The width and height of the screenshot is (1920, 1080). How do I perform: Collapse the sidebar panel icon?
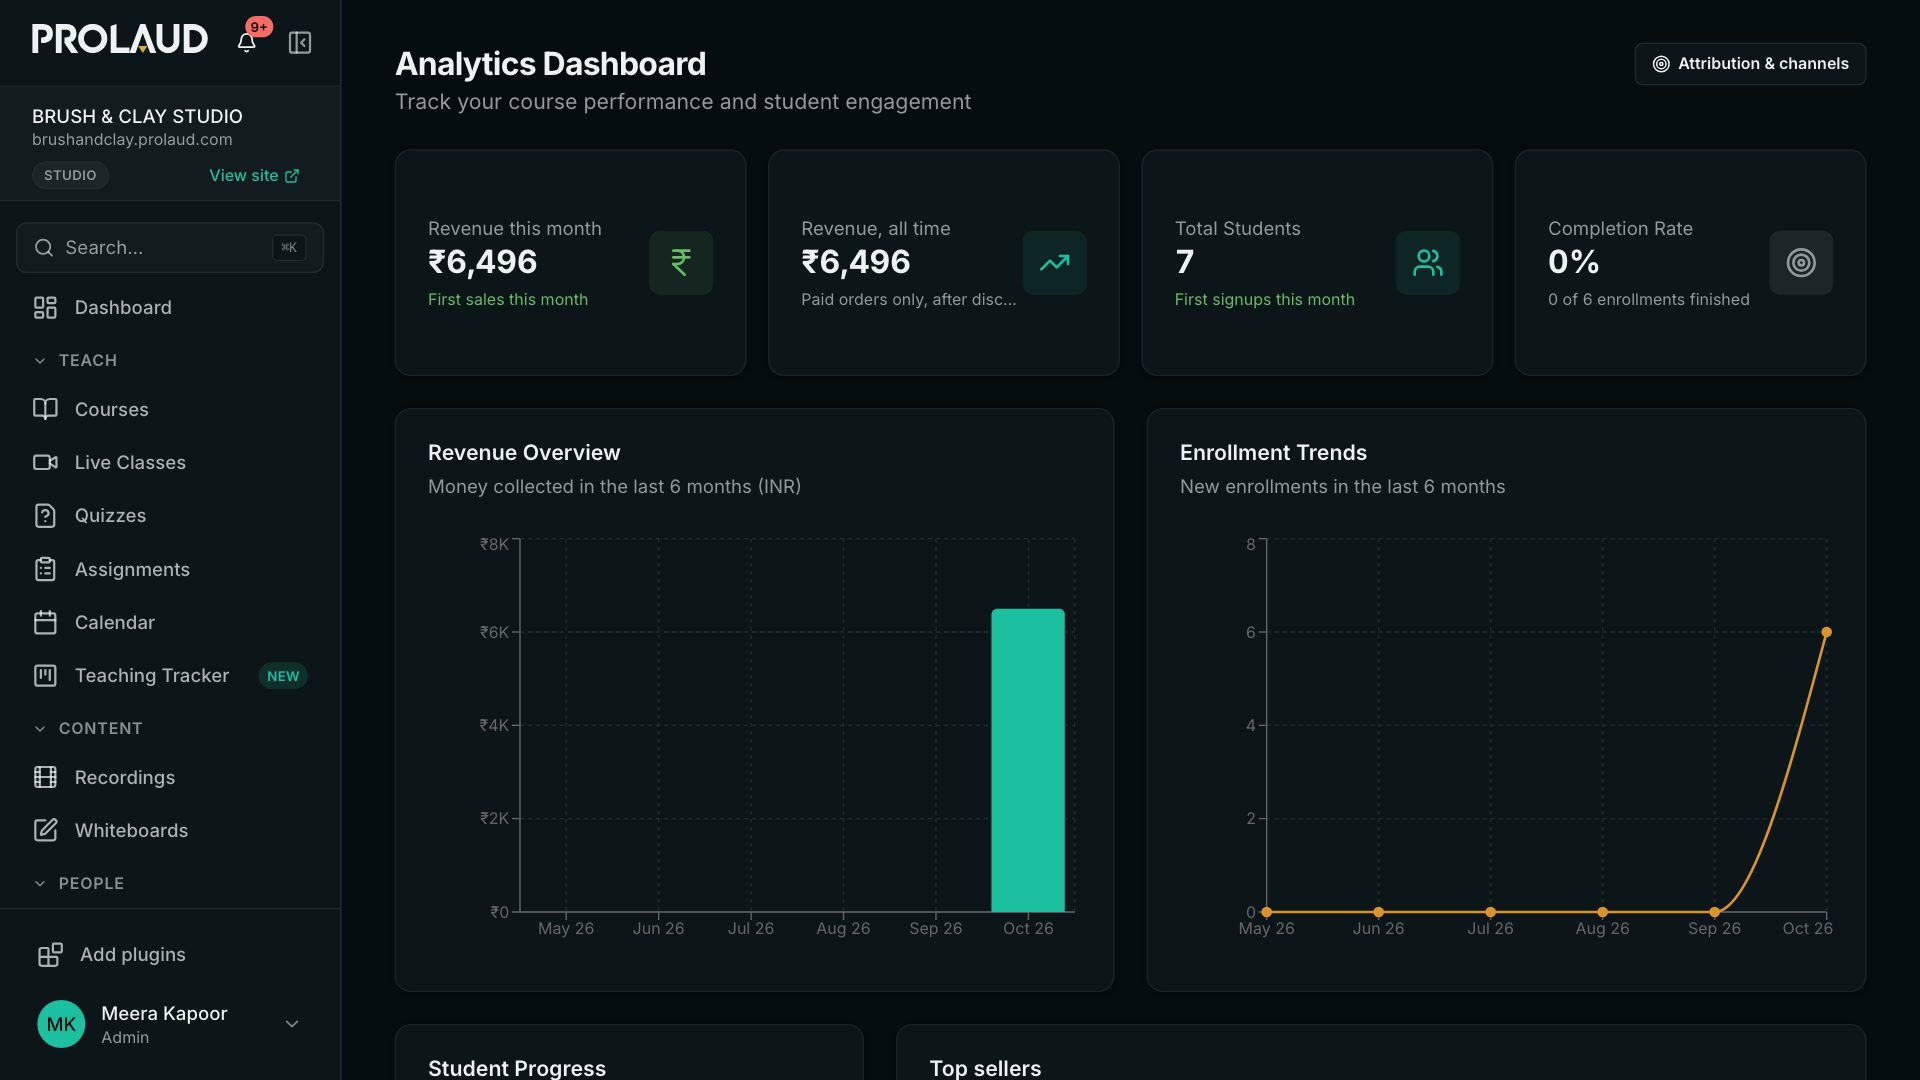click(x=300, y=42)
